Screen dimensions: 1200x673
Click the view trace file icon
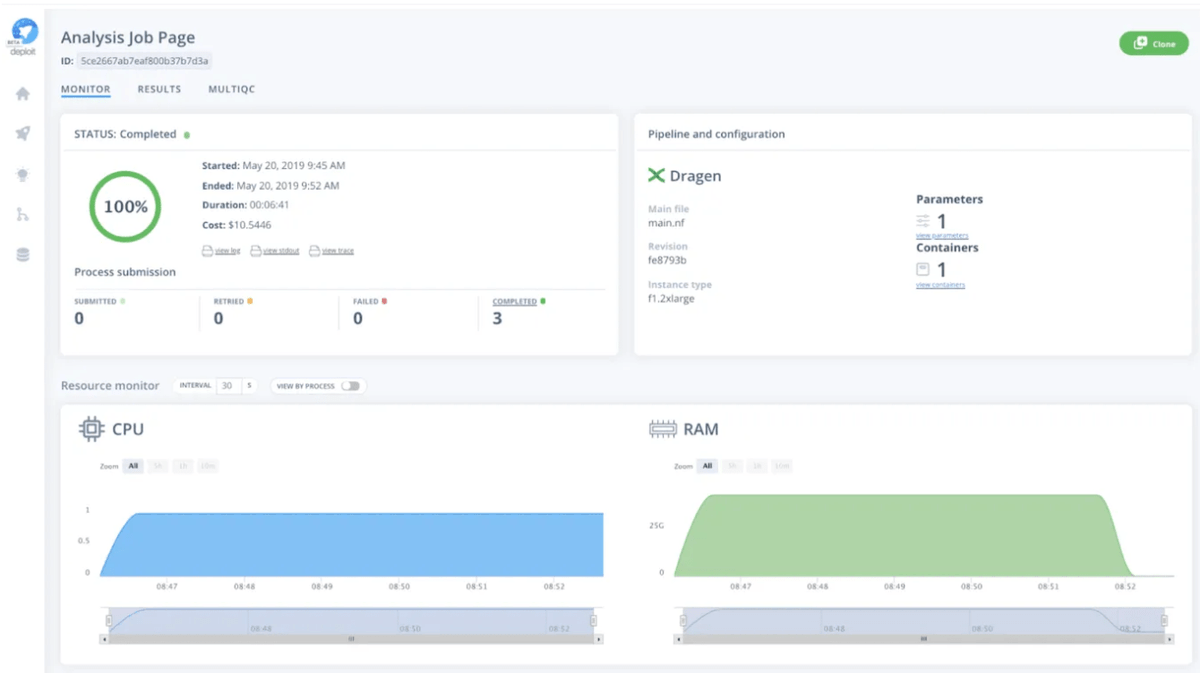[x=314, y=251]
